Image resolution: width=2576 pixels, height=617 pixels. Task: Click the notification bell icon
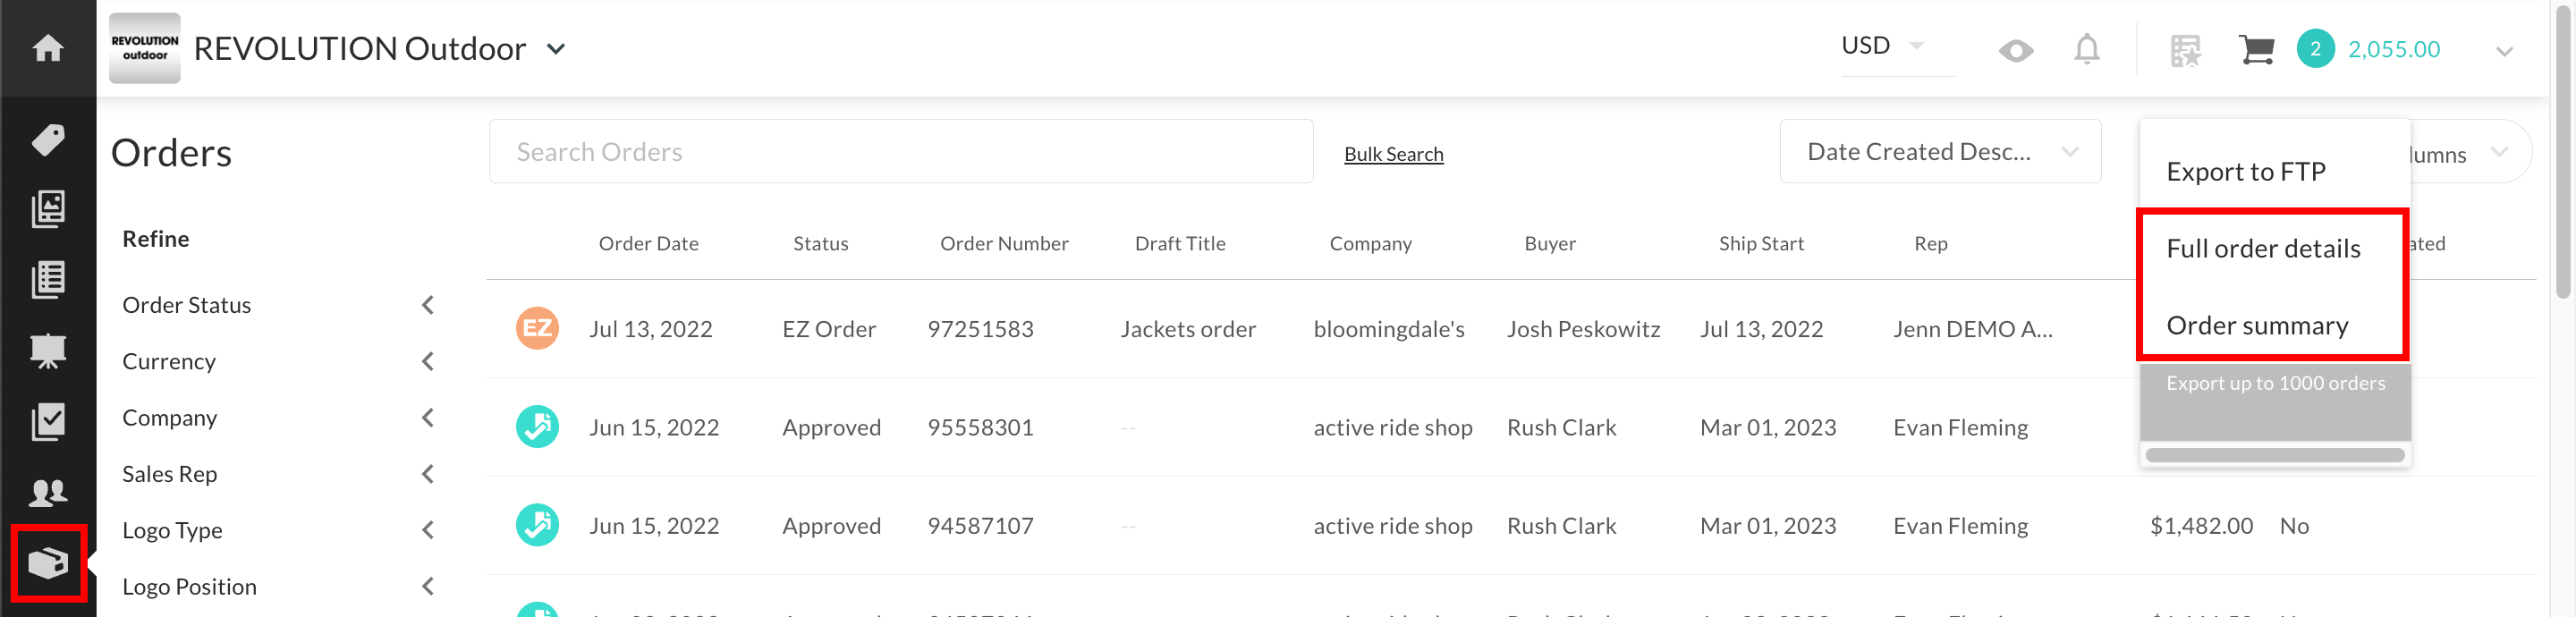pos(2086,49)
